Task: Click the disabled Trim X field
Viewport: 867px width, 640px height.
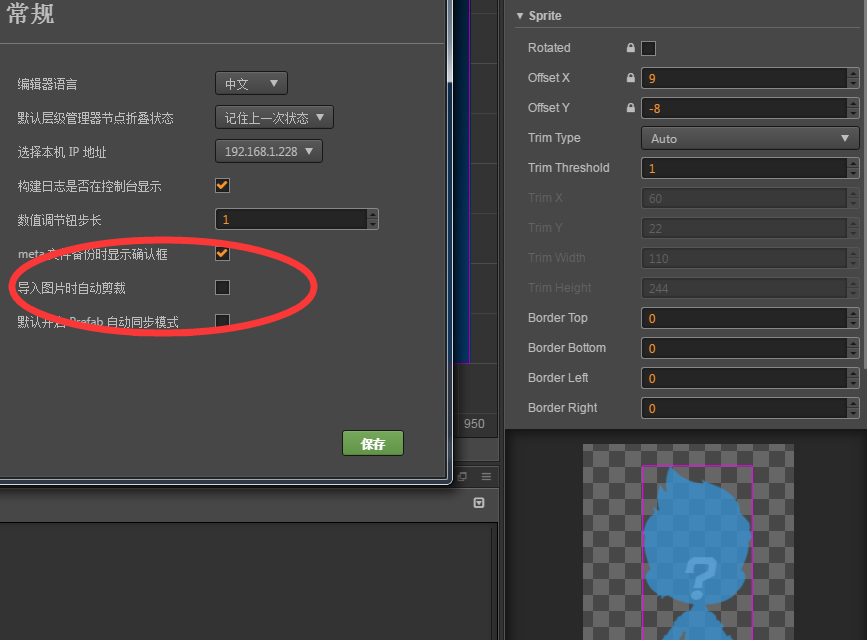Action: click(x=744, y=198)
